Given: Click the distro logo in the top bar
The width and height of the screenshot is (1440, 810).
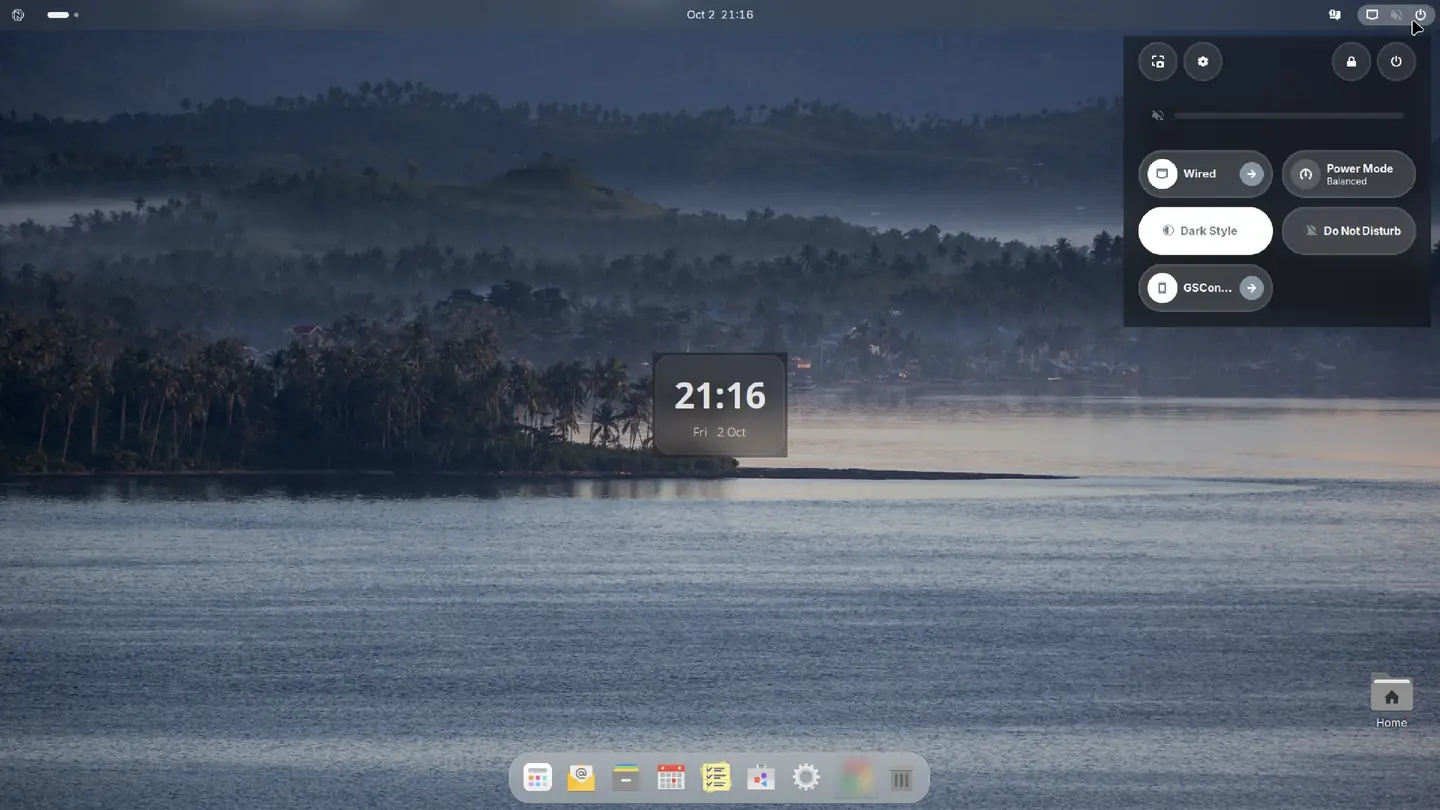Looking at the screenshot, I should [18, 15].
